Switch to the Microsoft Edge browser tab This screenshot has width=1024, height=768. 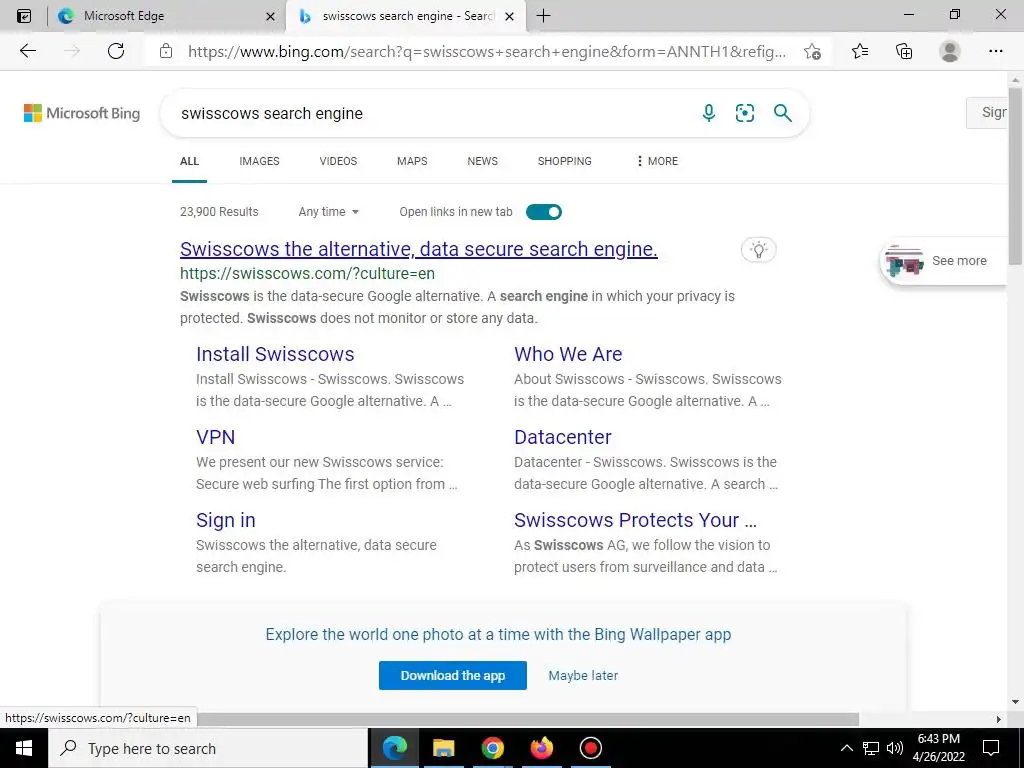pos(167,16)
